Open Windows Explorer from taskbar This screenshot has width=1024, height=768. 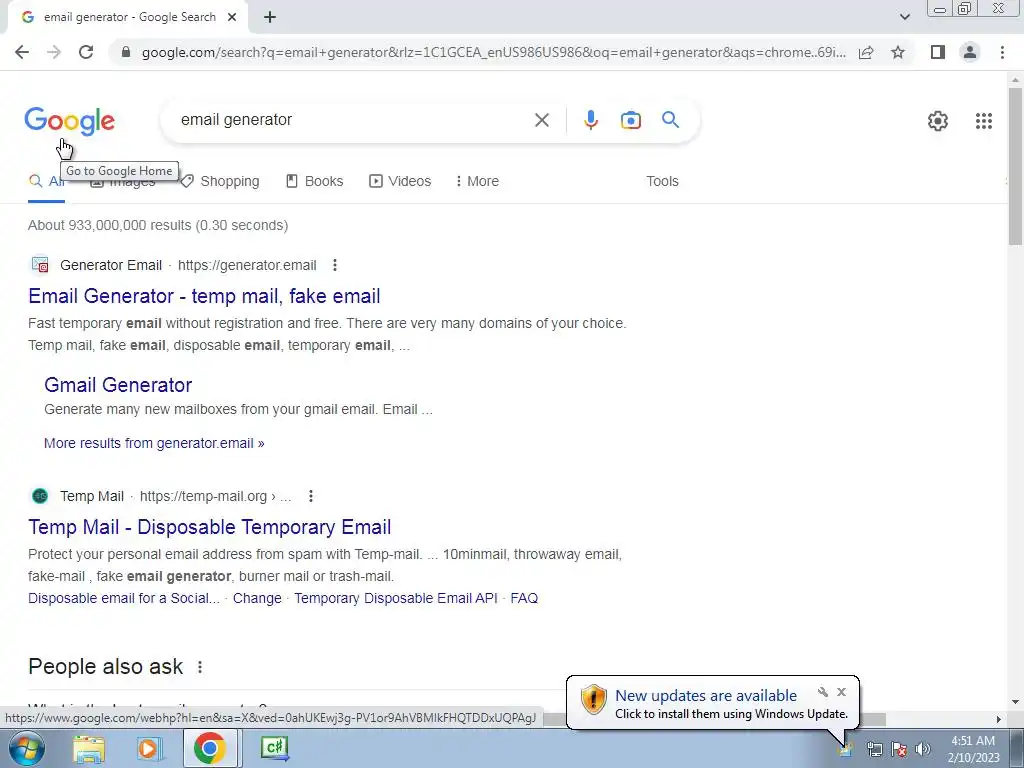pyautogui.click(x=89, y=748)
